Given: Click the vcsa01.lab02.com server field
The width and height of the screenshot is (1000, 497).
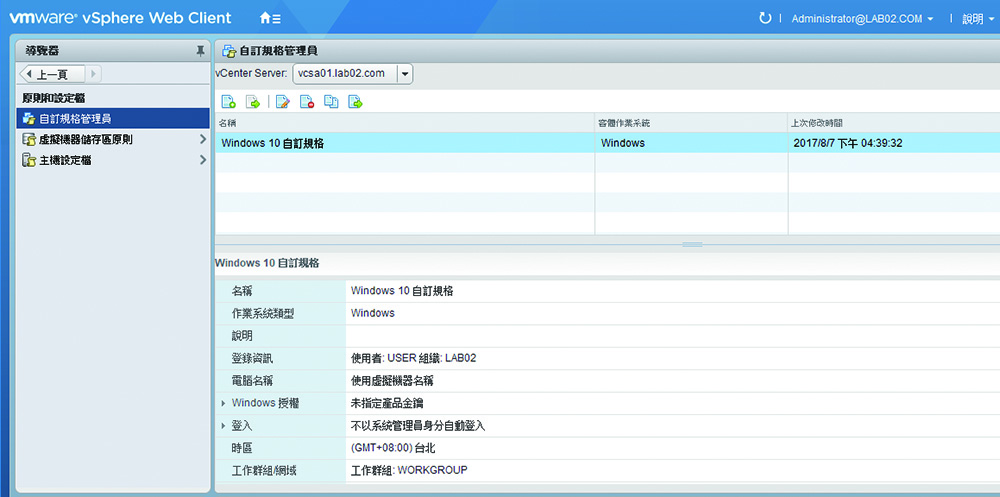Looking at the screenshot, I should [345, 73].
